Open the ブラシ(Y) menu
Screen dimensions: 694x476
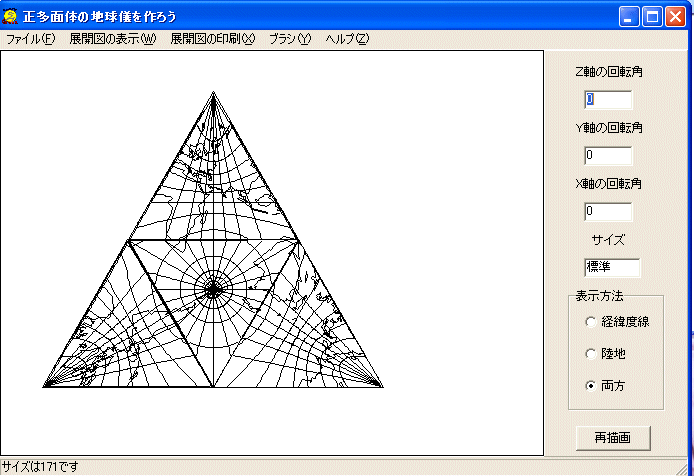coord(290,39)
